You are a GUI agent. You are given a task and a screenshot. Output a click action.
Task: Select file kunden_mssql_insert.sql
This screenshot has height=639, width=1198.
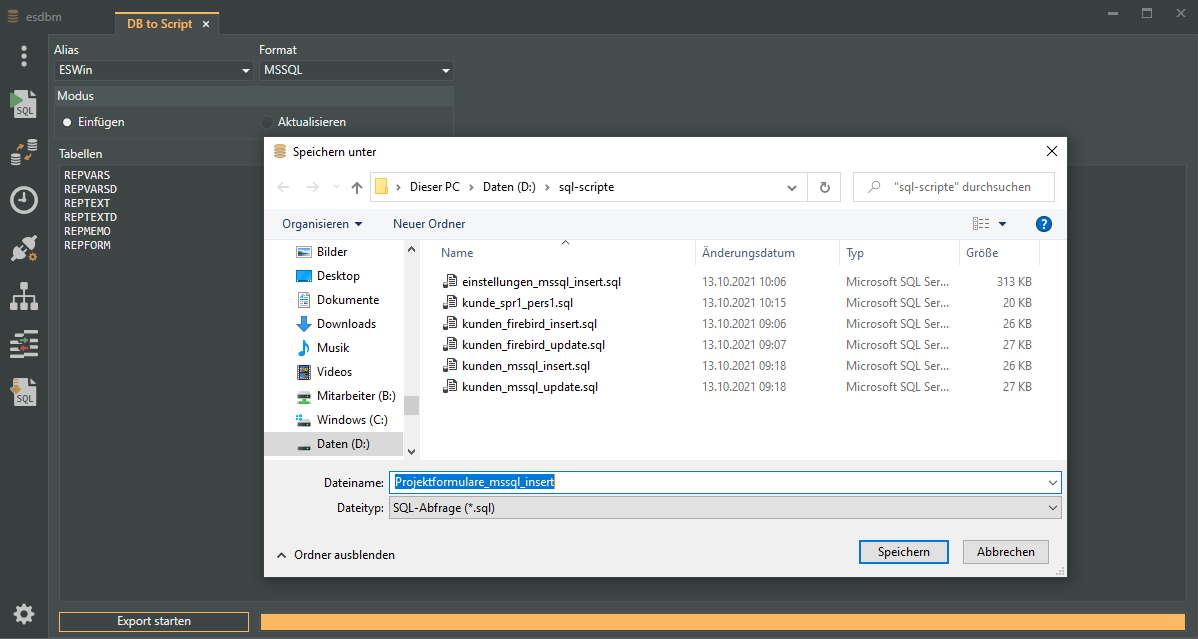525,366
